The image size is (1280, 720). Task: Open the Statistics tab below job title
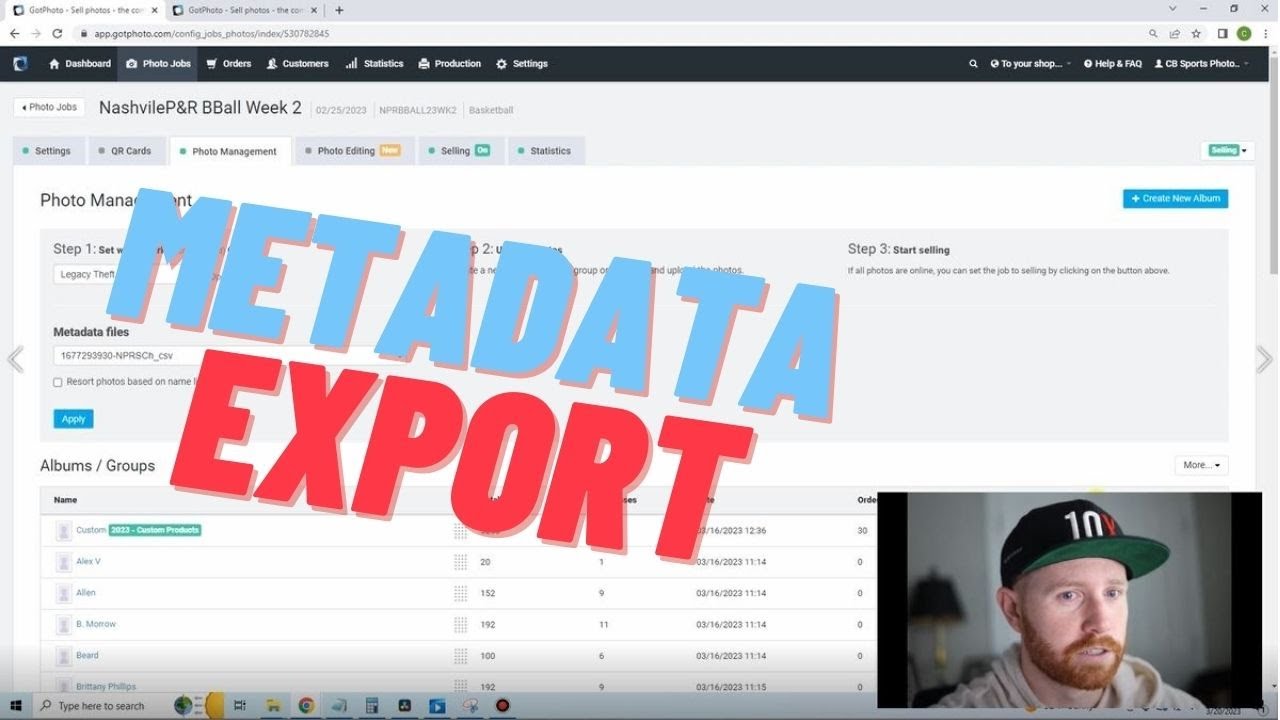point(545,151)
